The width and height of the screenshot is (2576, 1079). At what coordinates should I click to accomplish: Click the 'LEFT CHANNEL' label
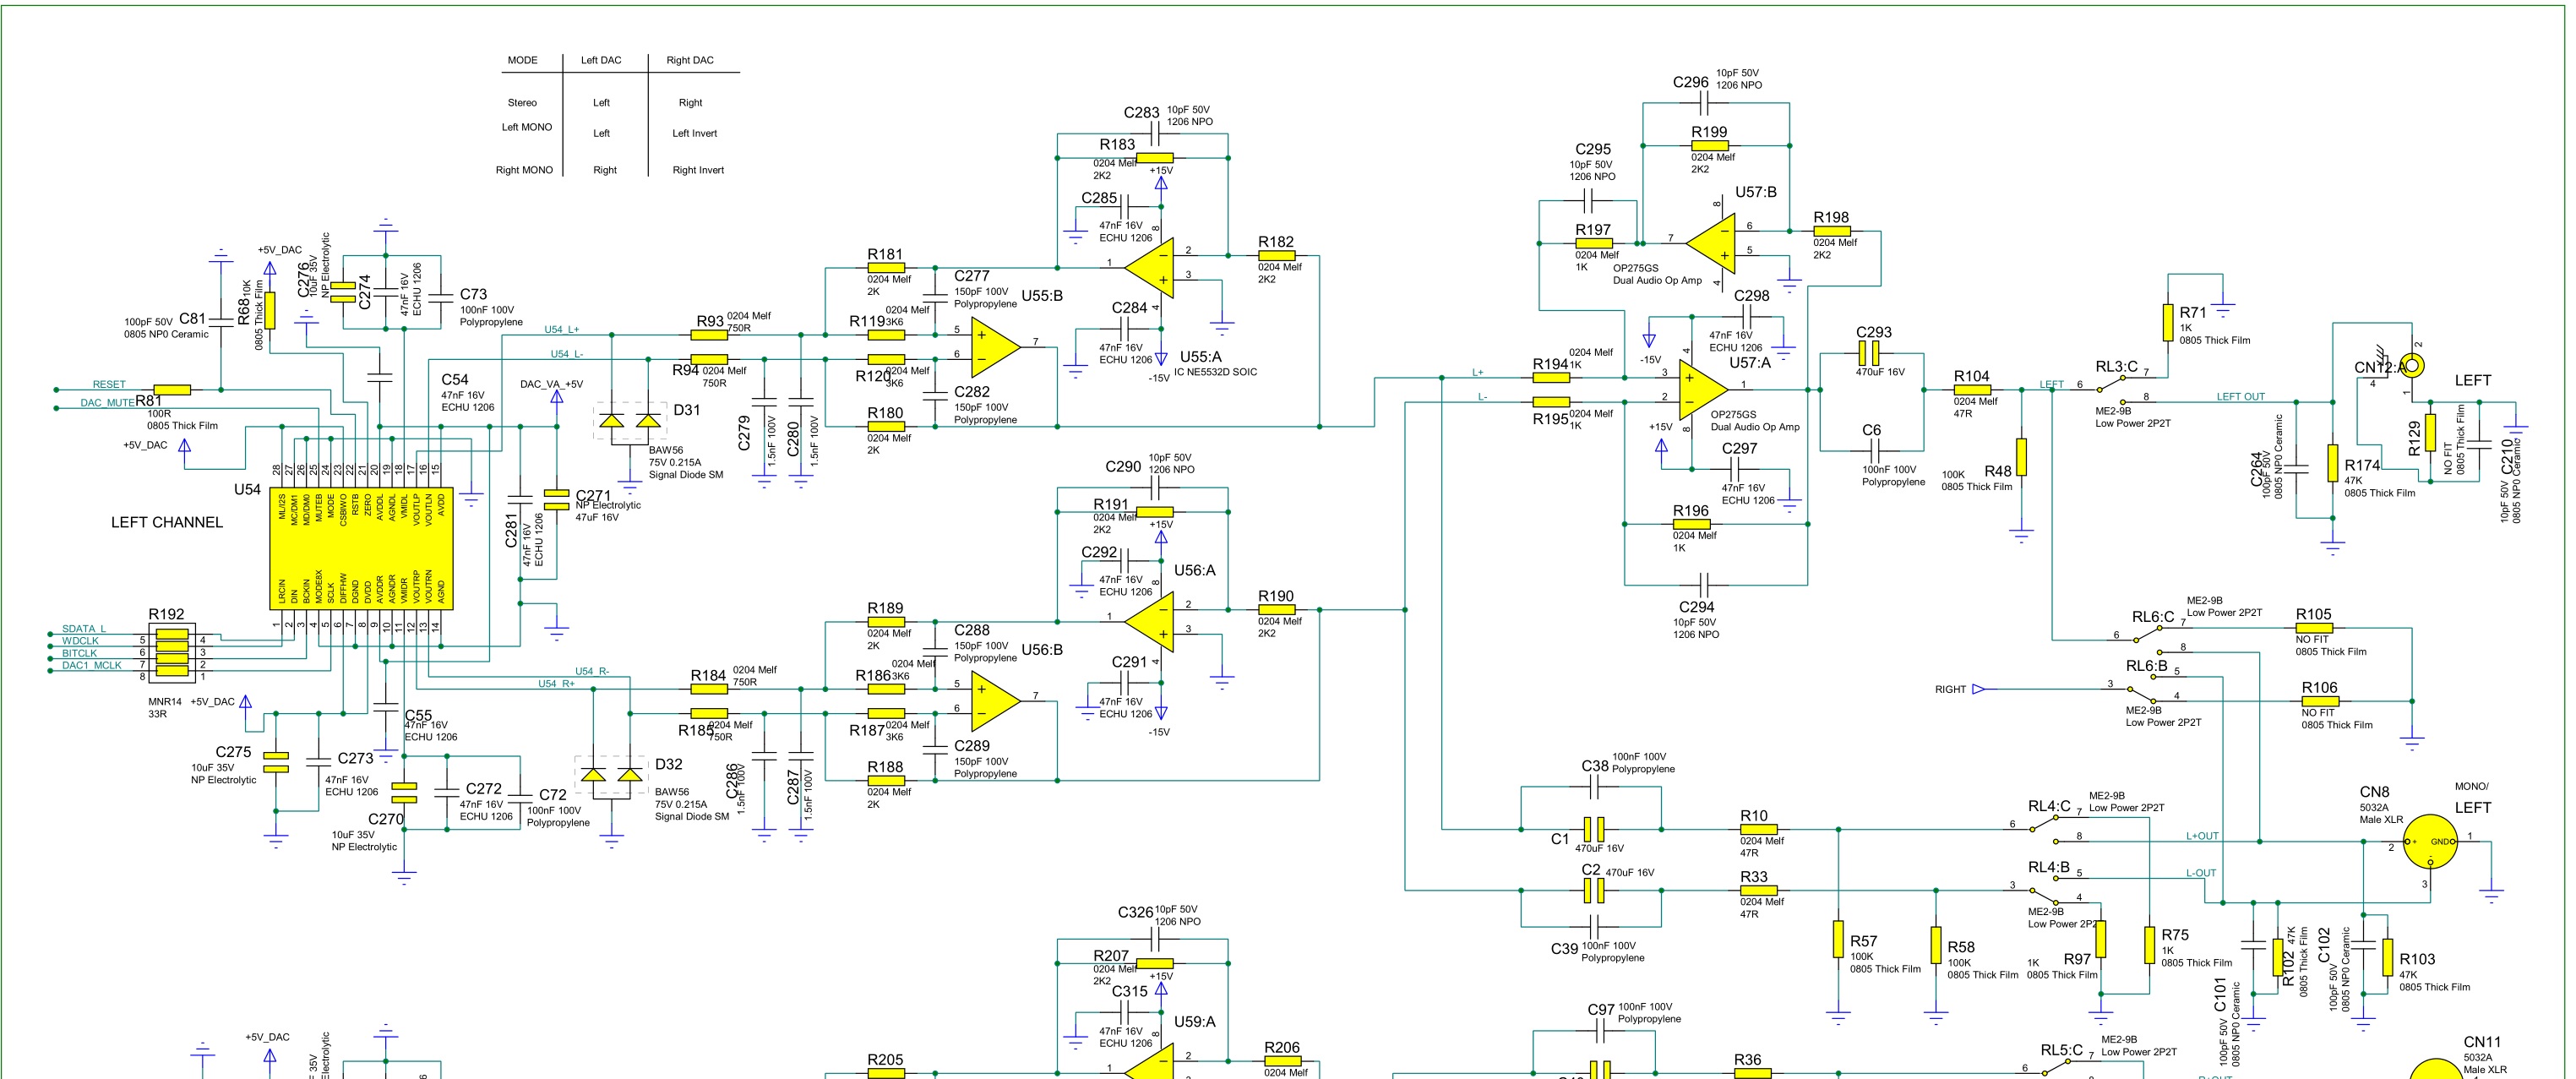[167, 522]
